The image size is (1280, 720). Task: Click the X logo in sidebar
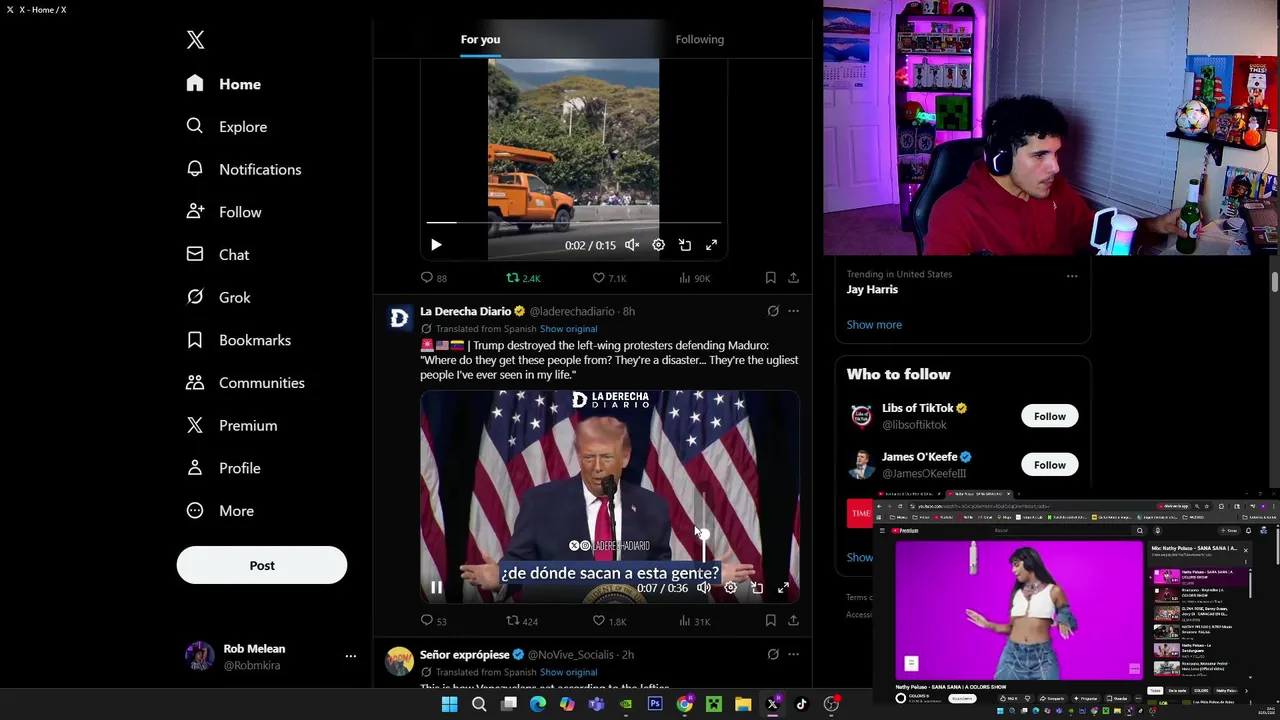pyautogui.click(x=195, y=40)
